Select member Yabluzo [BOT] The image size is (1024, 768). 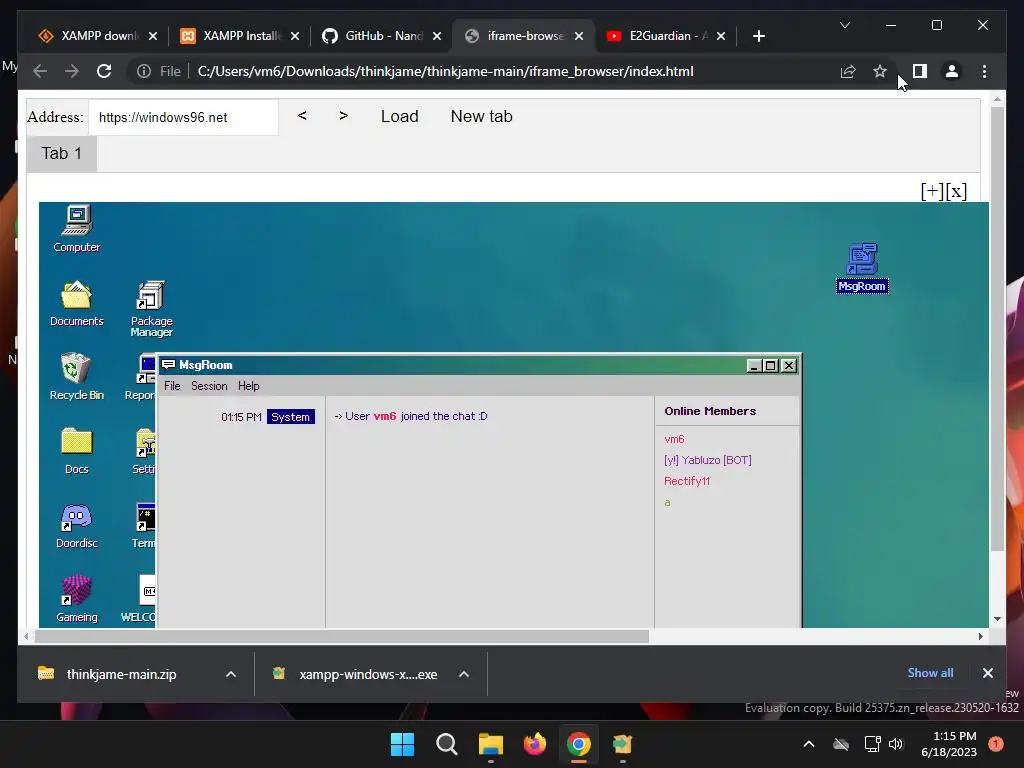(x=708, y=460)
